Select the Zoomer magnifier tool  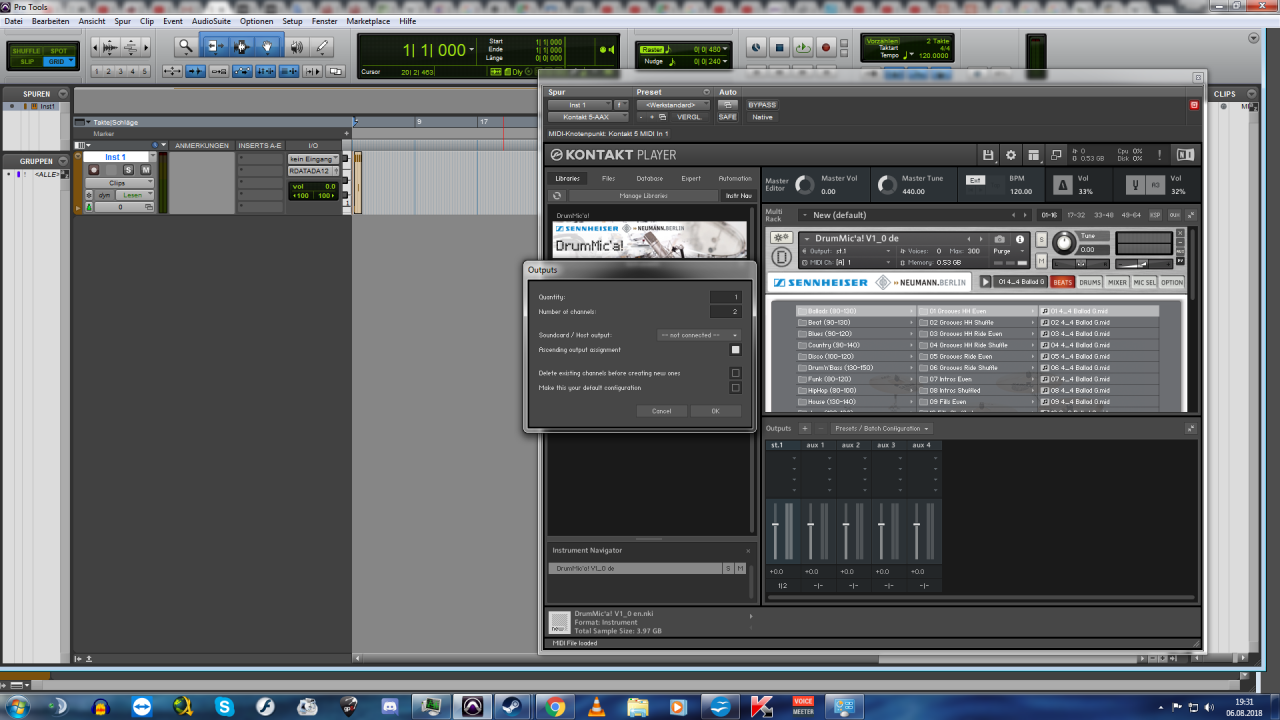click(185, 47)
